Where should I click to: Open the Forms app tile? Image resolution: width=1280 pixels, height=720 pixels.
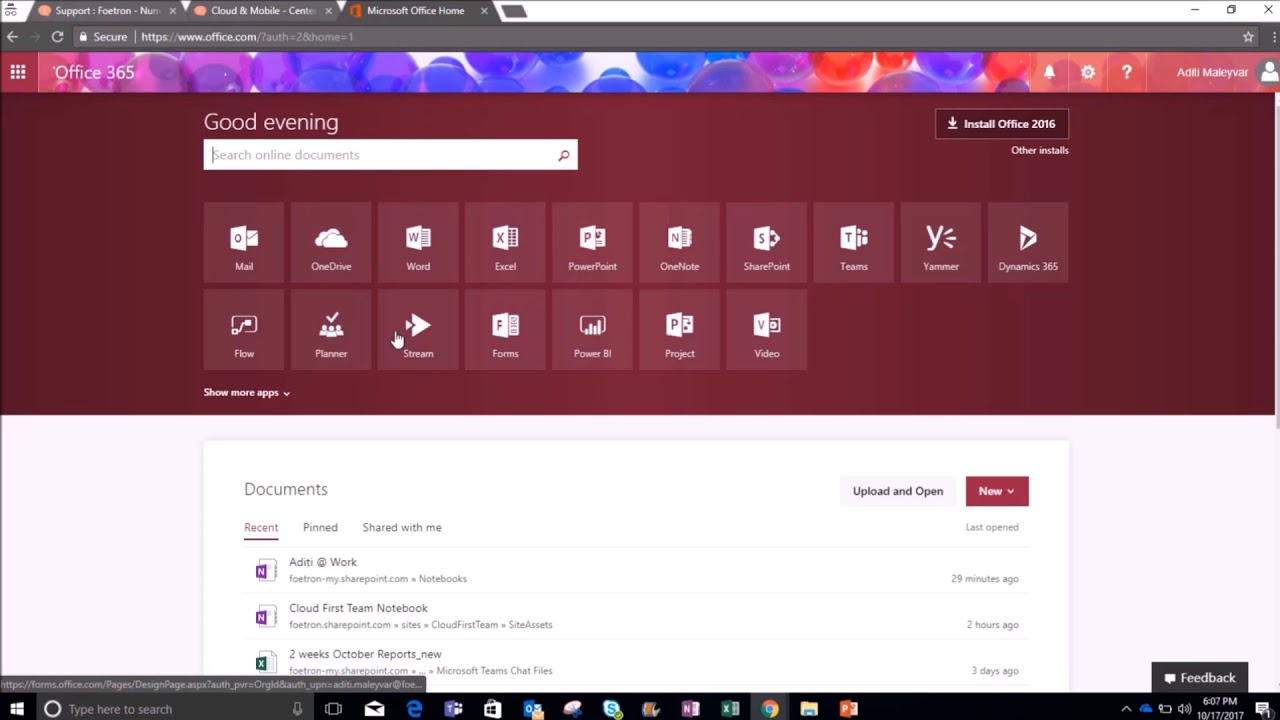coord(505,330)
